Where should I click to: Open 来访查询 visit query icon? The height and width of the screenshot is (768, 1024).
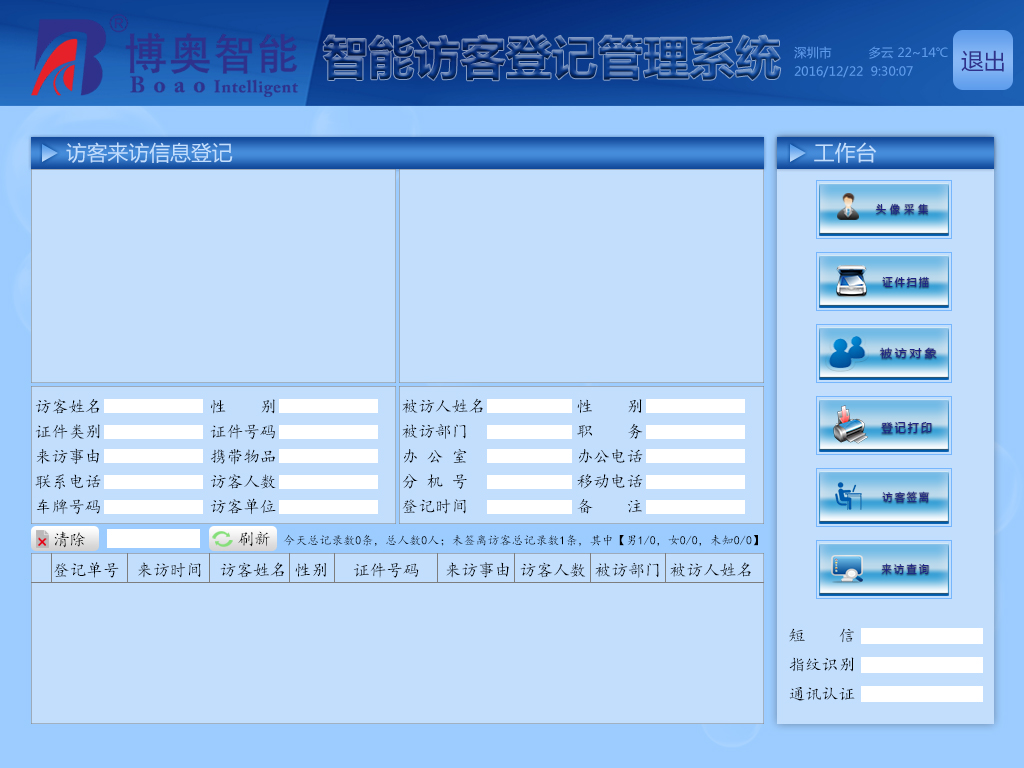883,569
